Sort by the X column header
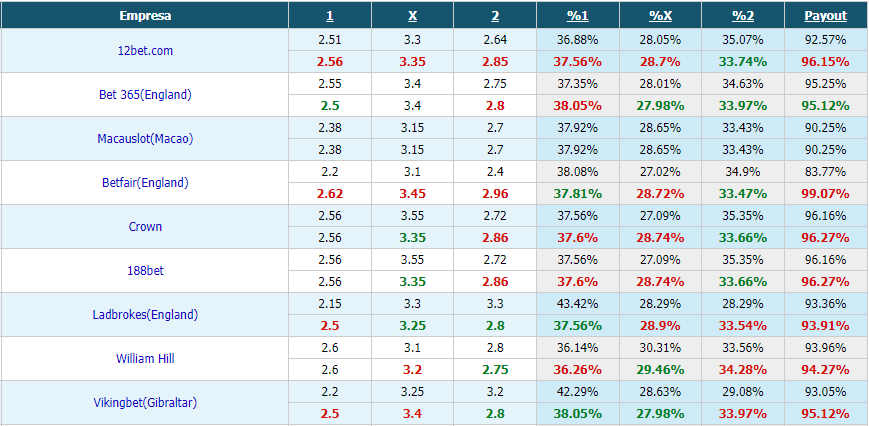The height and width of the screenshot is (426, 869). pyautogui.click(x=412, y=16)
